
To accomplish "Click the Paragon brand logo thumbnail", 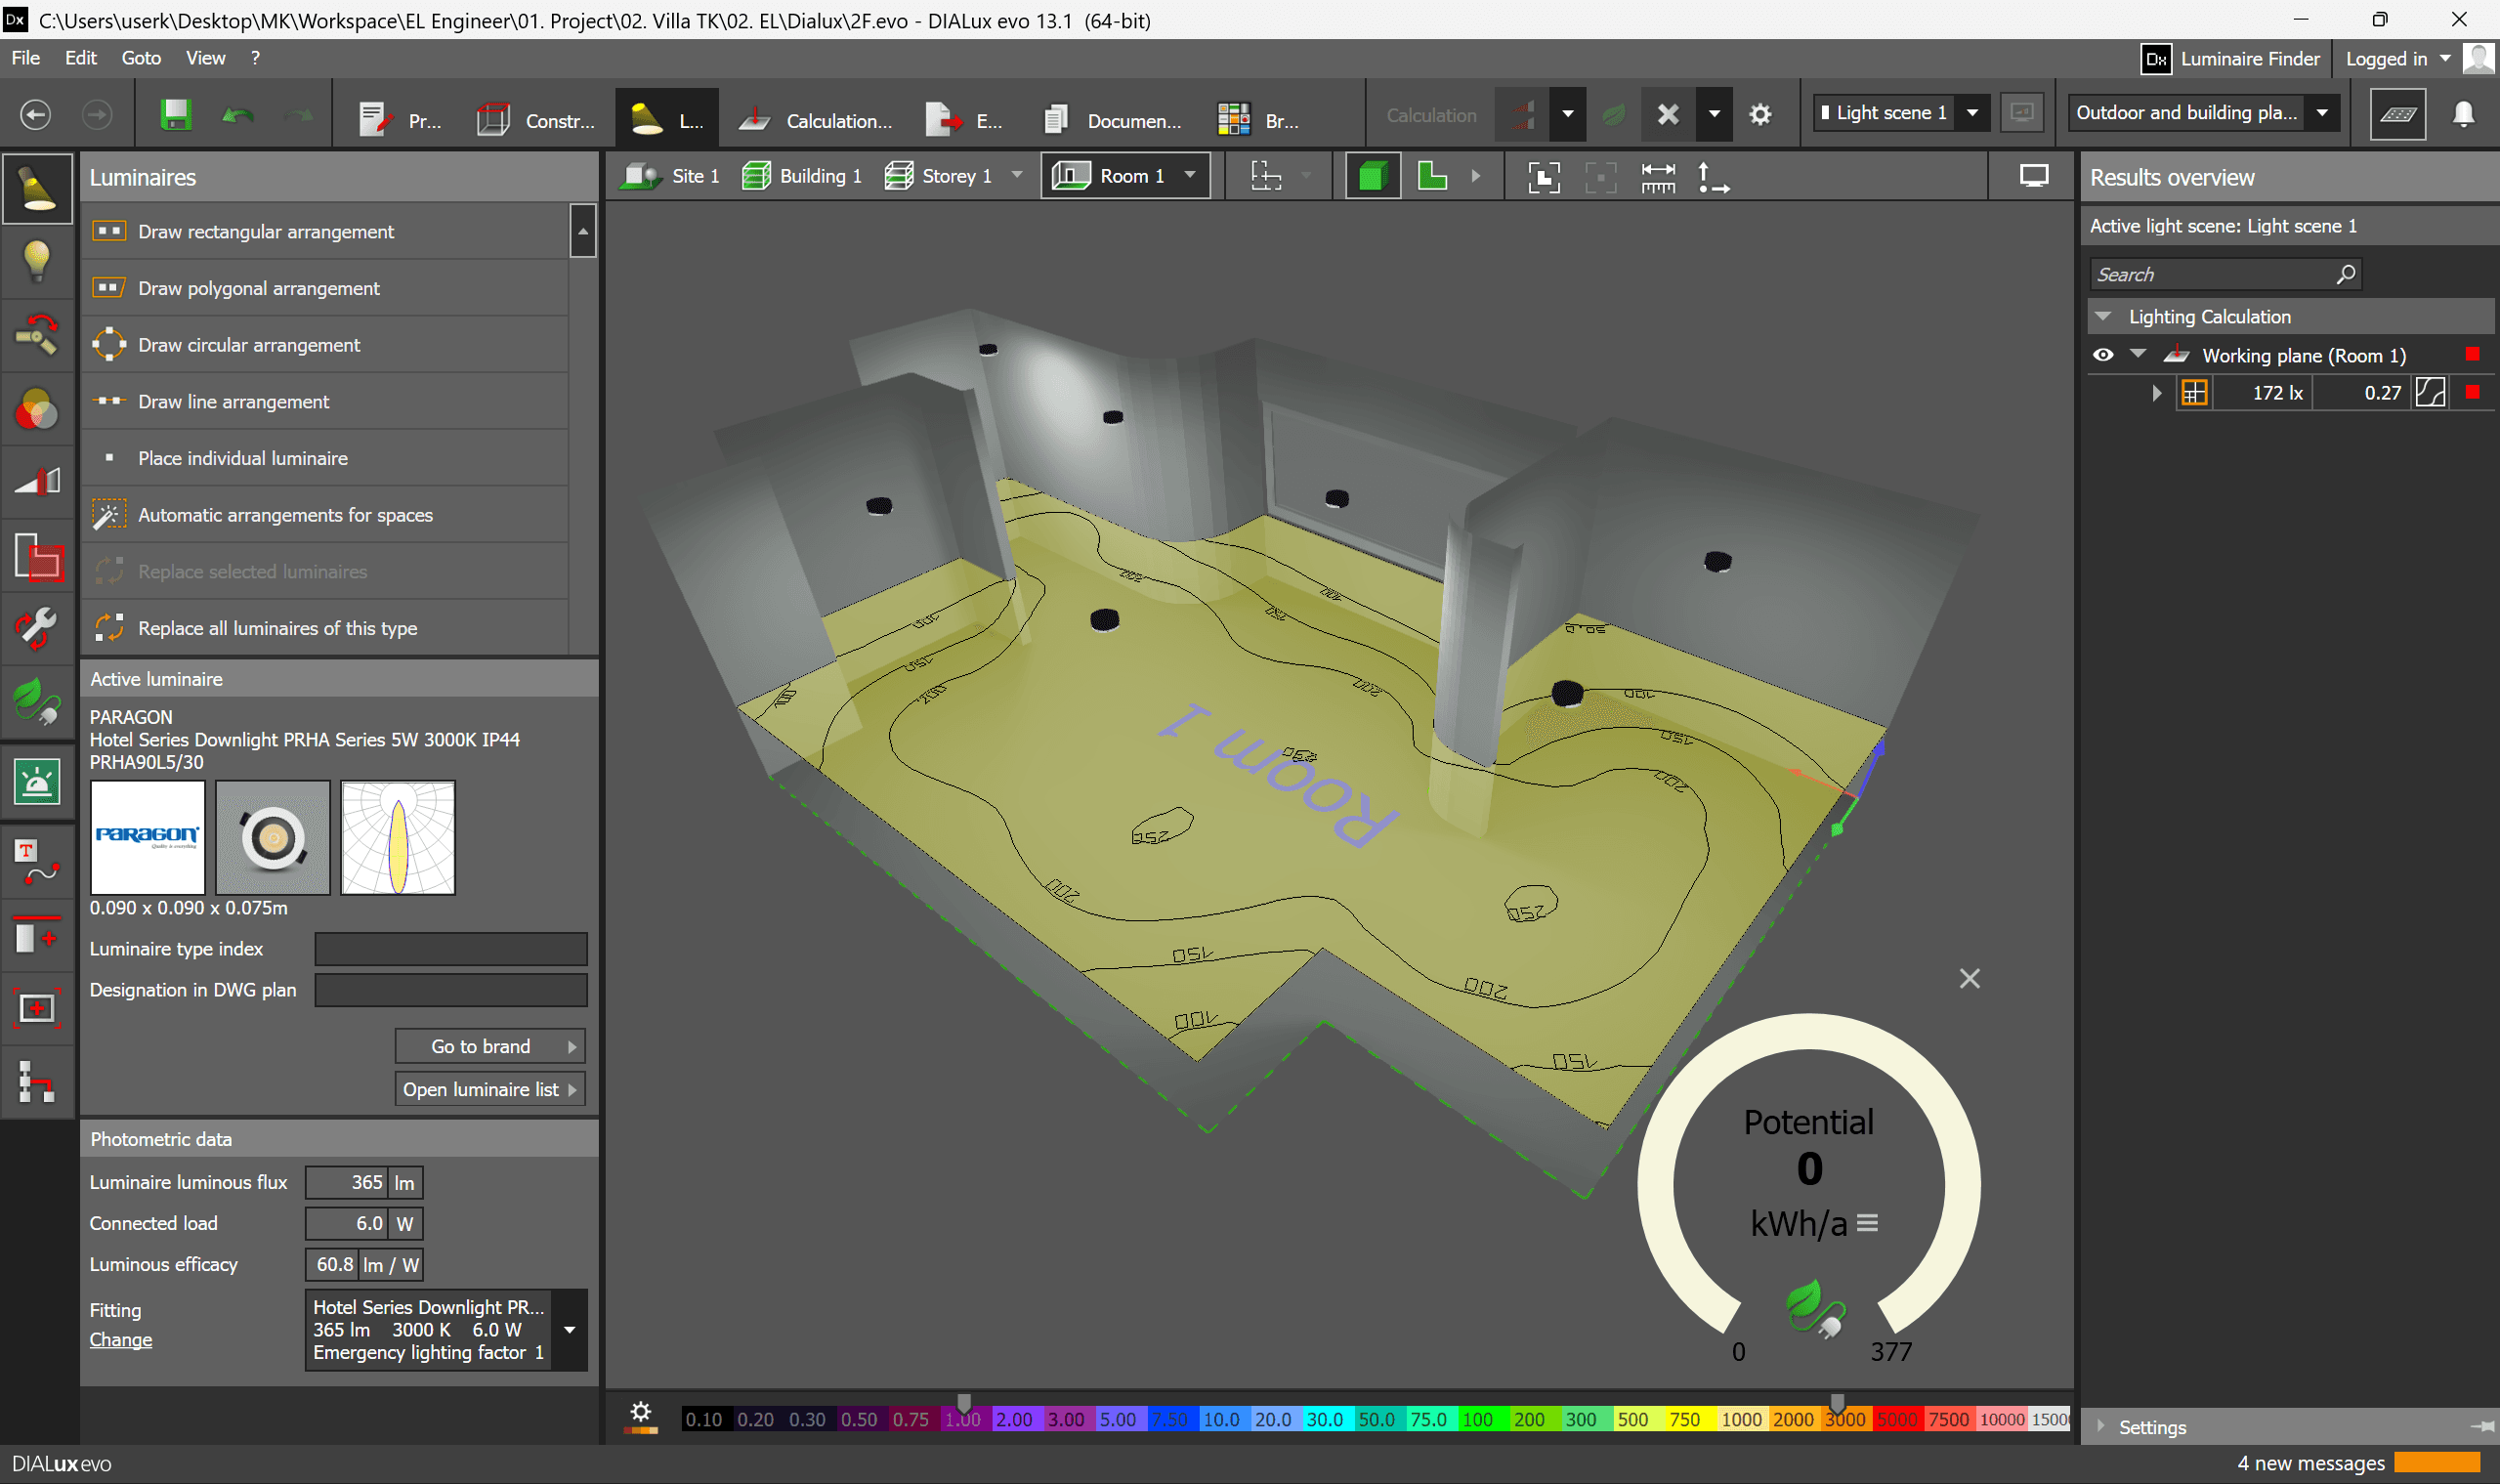I will pyautogui.click(x=148, y=837).
